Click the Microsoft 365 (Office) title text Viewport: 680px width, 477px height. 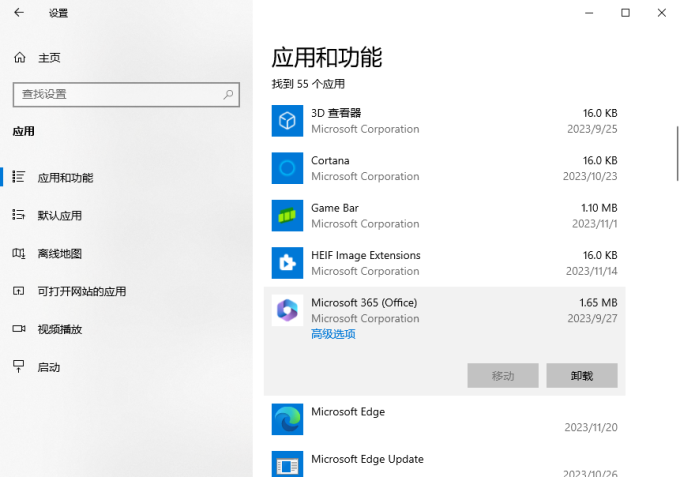point(364,303)
